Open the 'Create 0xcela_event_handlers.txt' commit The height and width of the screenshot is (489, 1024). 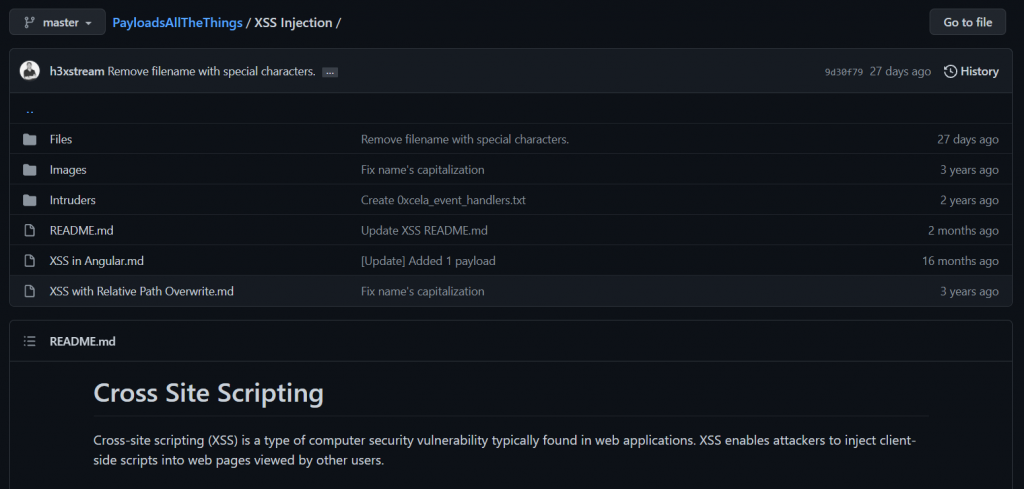[x=443, y=200]
